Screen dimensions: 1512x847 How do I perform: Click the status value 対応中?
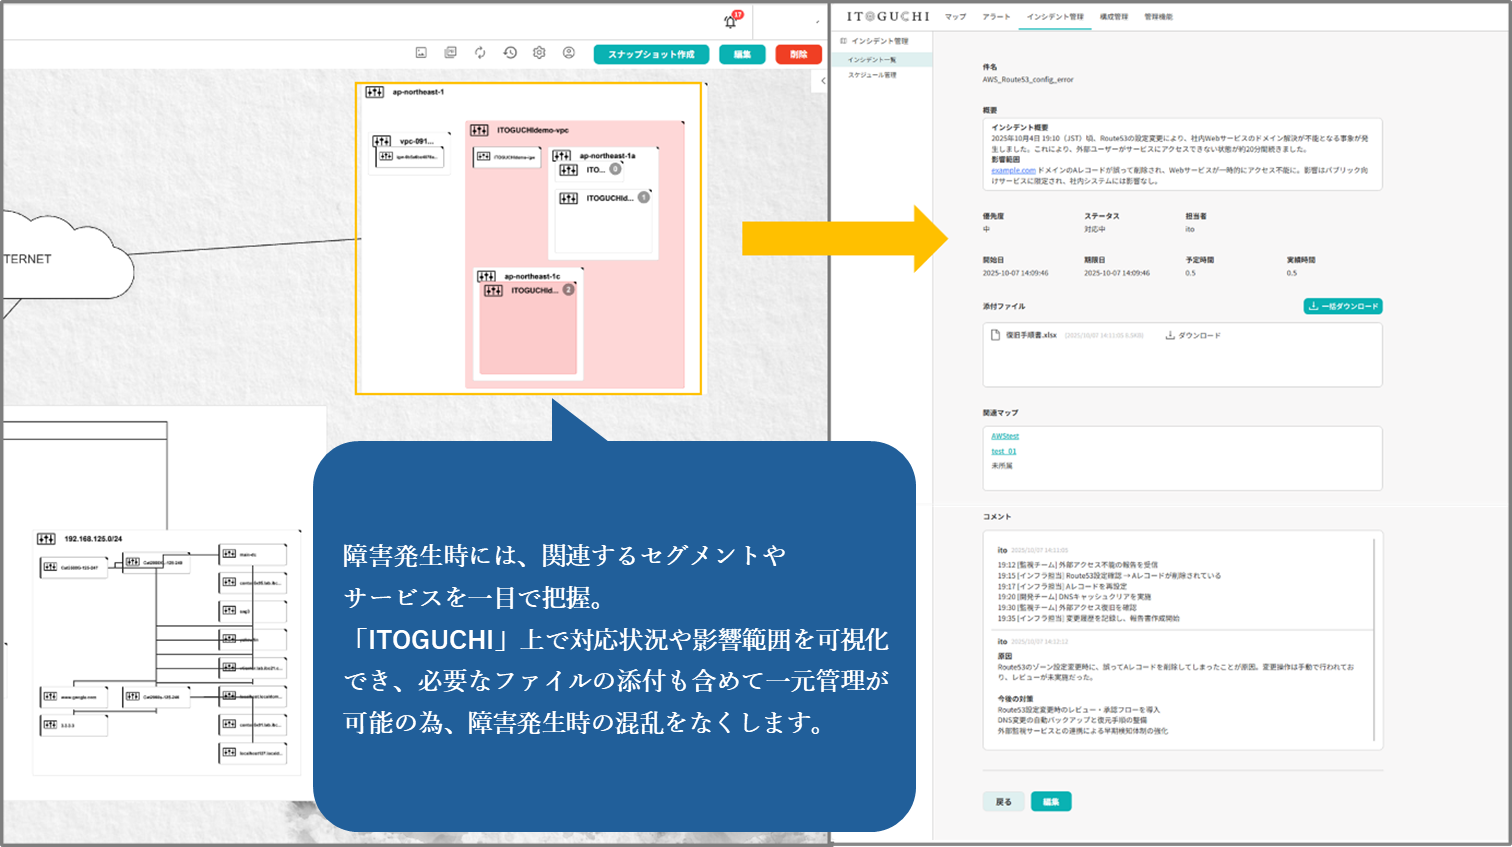[x=1094, y=229]
